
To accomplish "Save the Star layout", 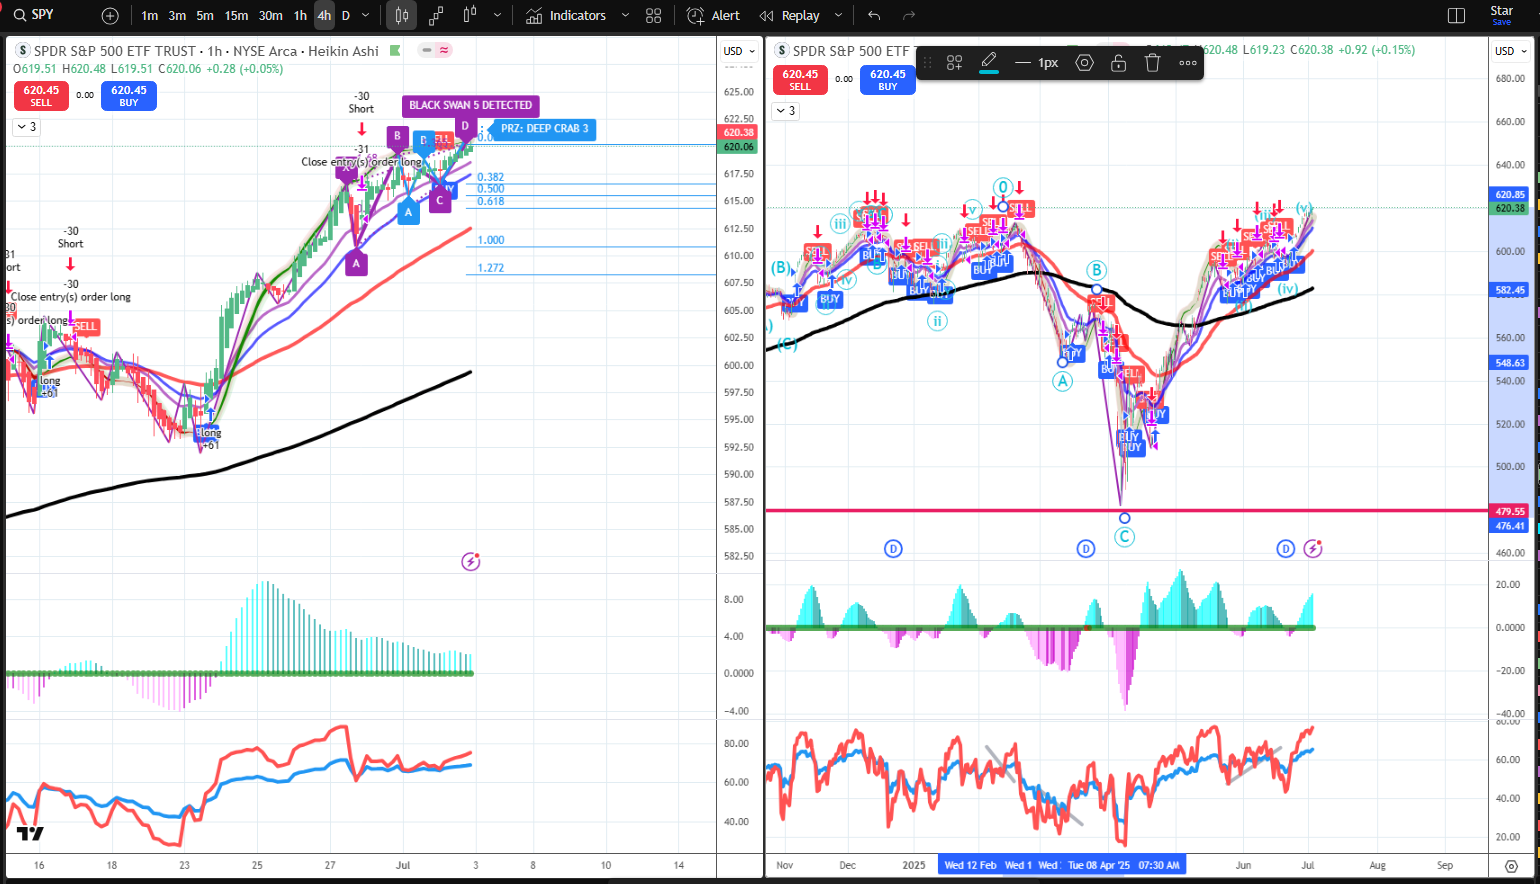I will 1502,15.
